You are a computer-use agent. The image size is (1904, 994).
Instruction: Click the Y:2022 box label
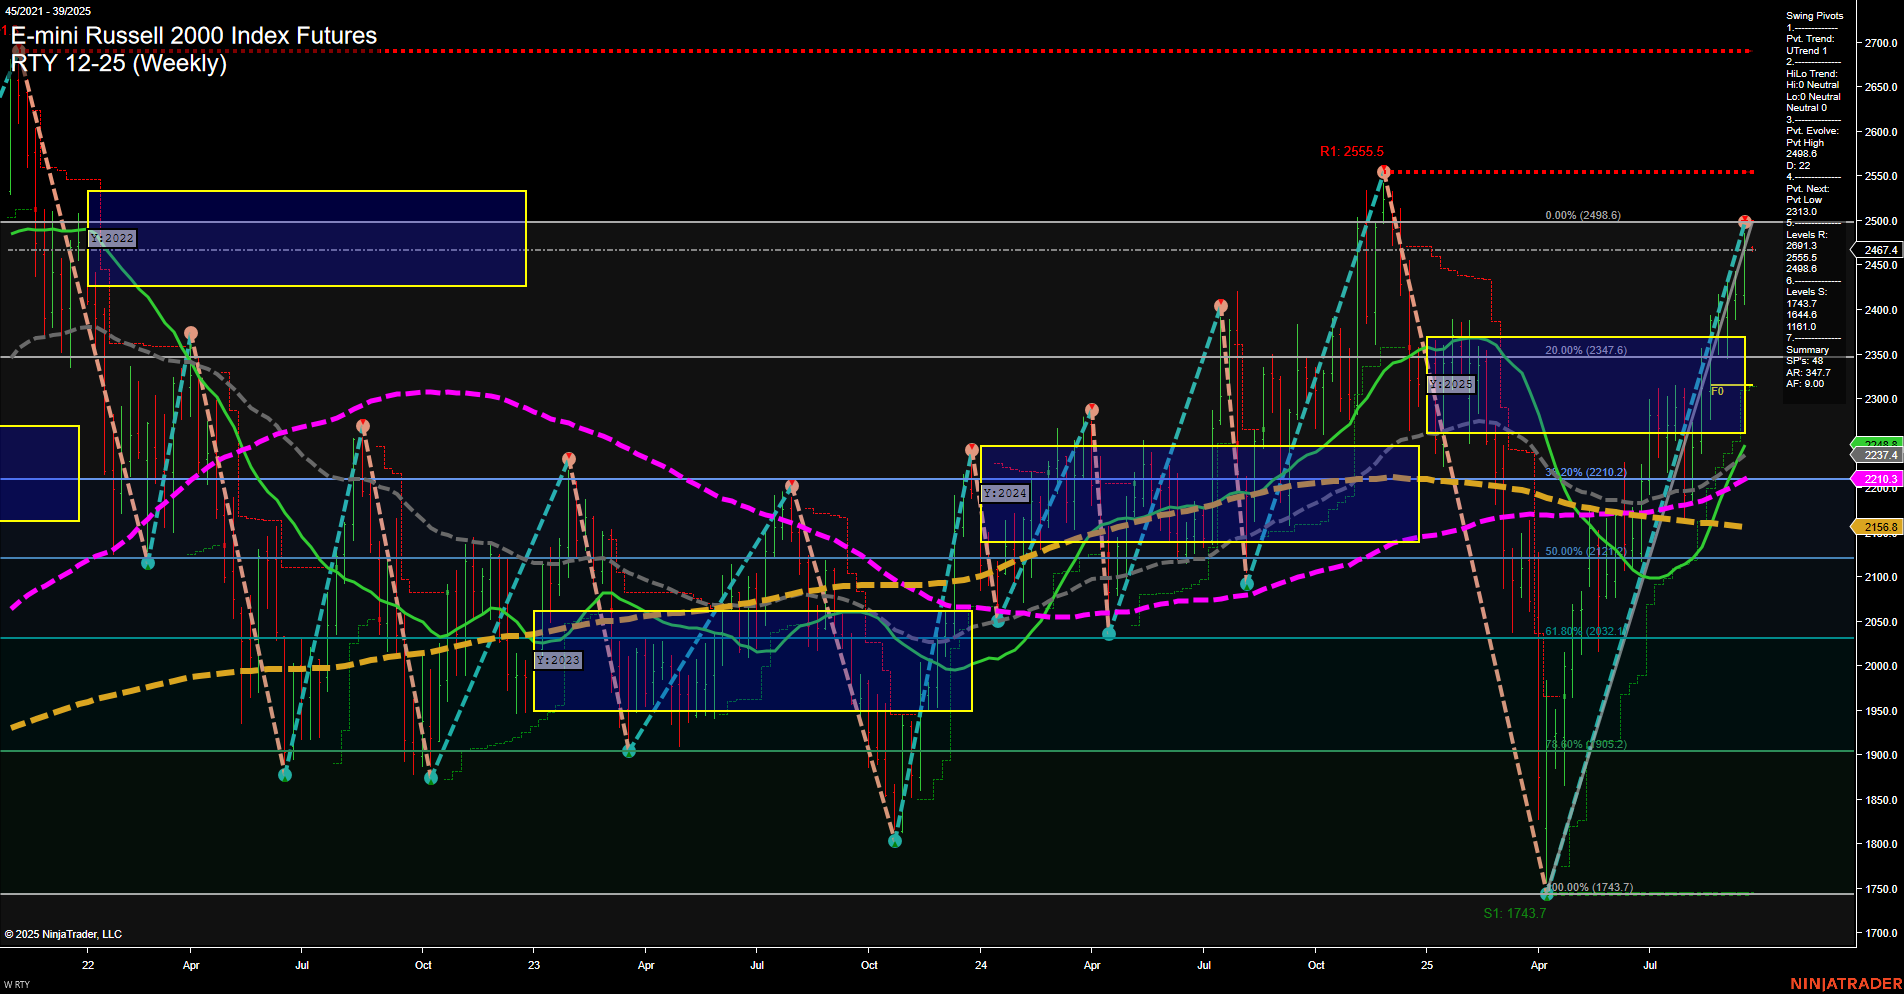(110, 238)
